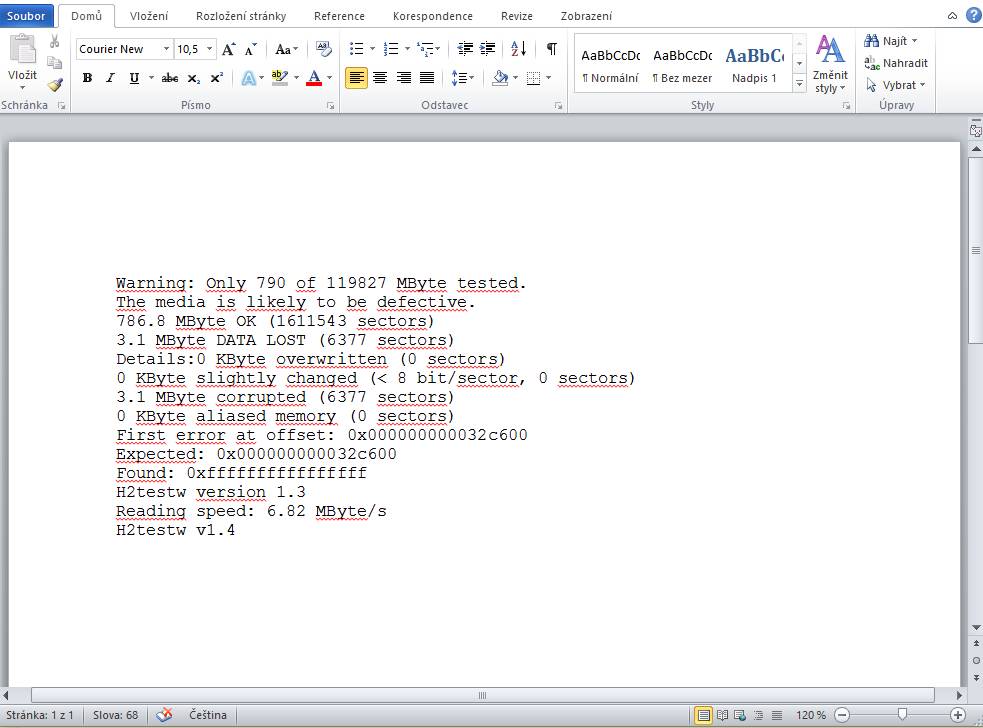Justify paragraph text
Image resolution: width=983 pixels, height=728 pixels.
(x=427, y=78)
